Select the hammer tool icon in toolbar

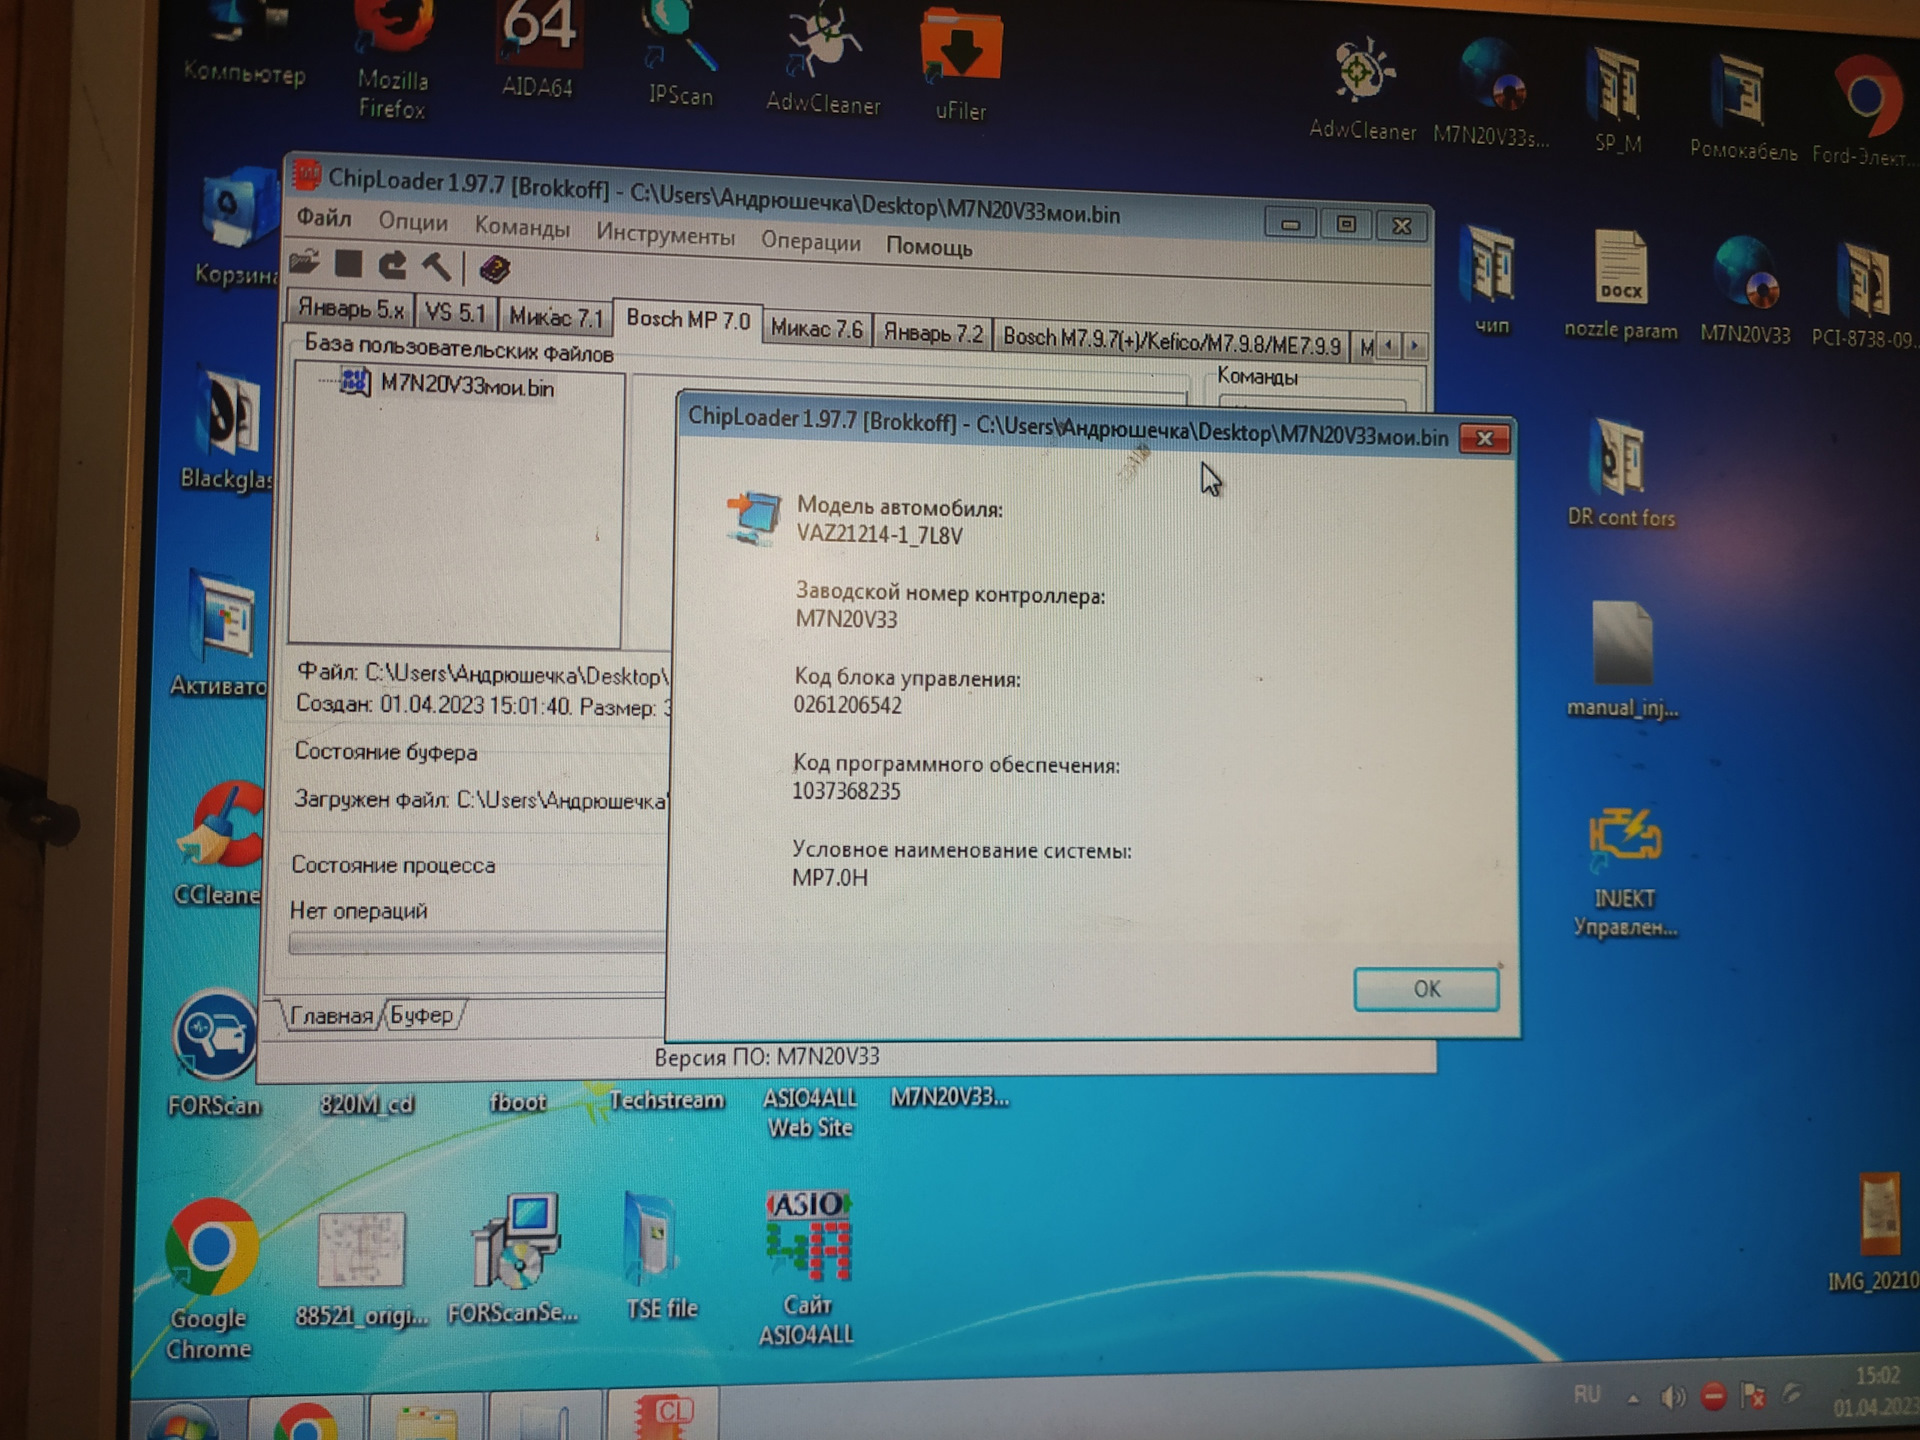[437, 266]
